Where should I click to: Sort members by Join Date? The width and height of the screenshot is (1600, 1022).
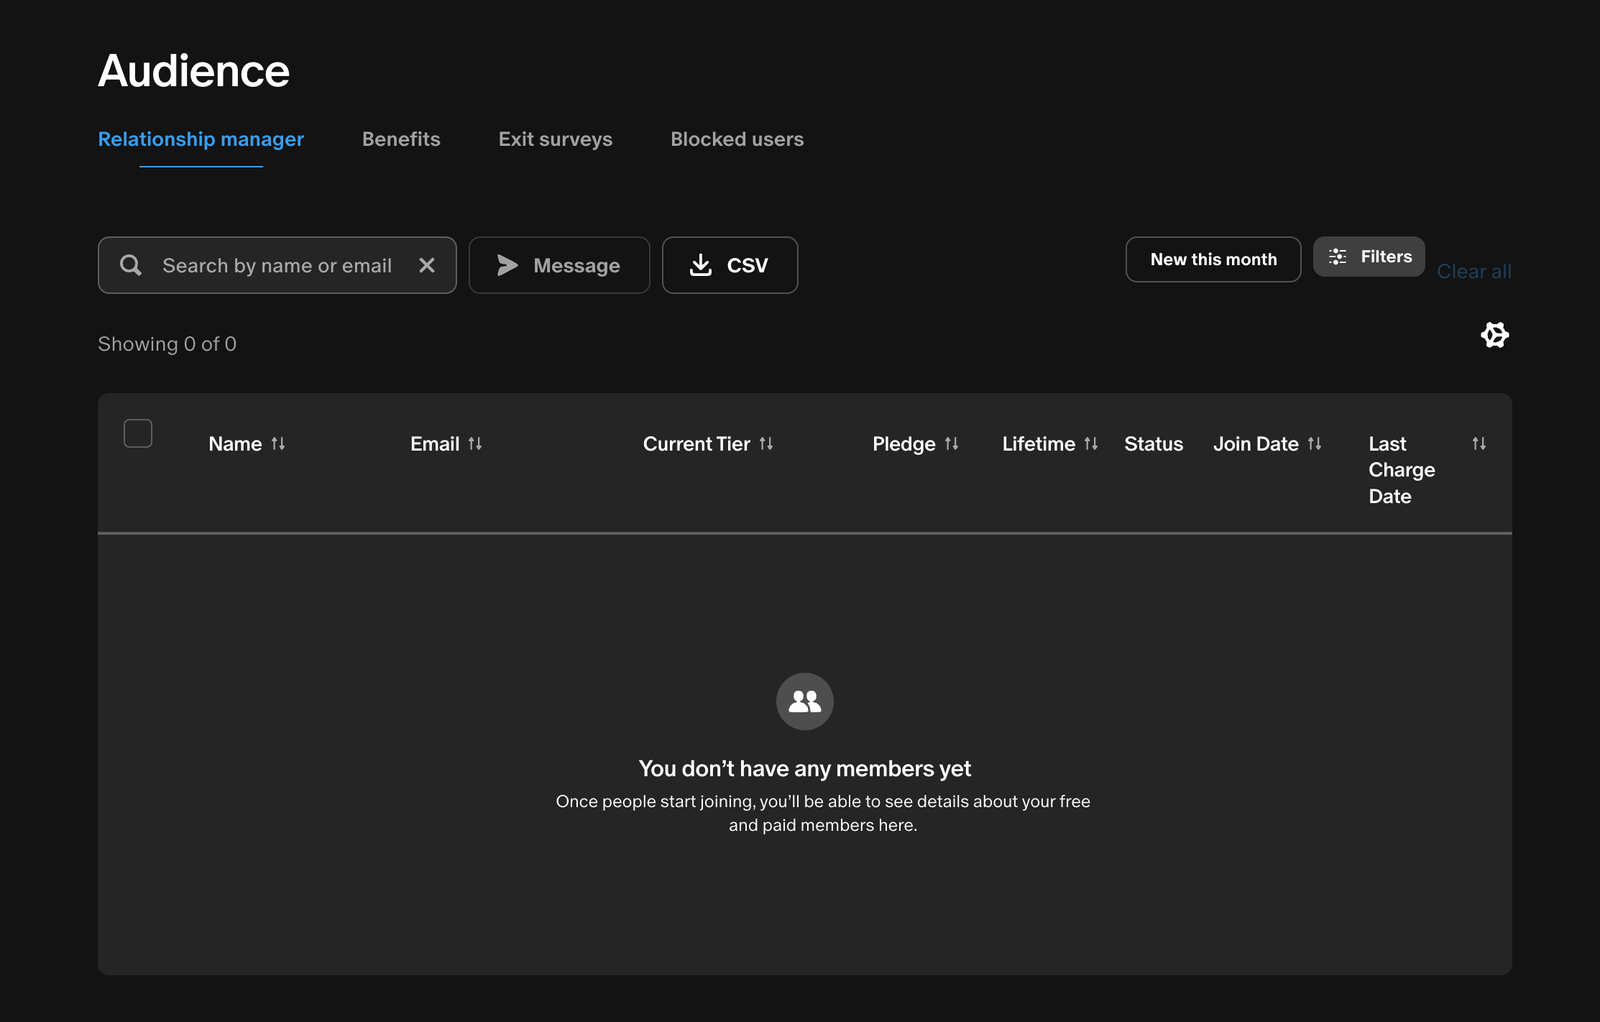tap(1267, 443)
